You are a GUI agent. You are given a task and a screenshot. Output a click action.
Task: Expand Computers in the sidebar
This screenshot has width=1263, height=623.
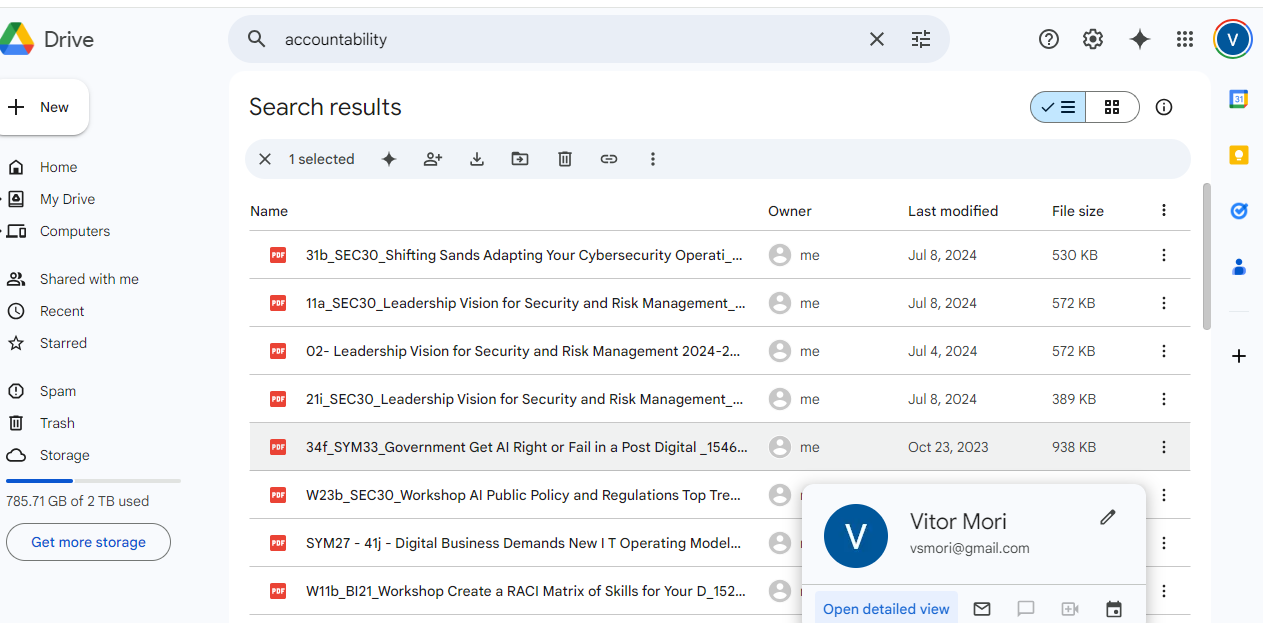[3, 231]
